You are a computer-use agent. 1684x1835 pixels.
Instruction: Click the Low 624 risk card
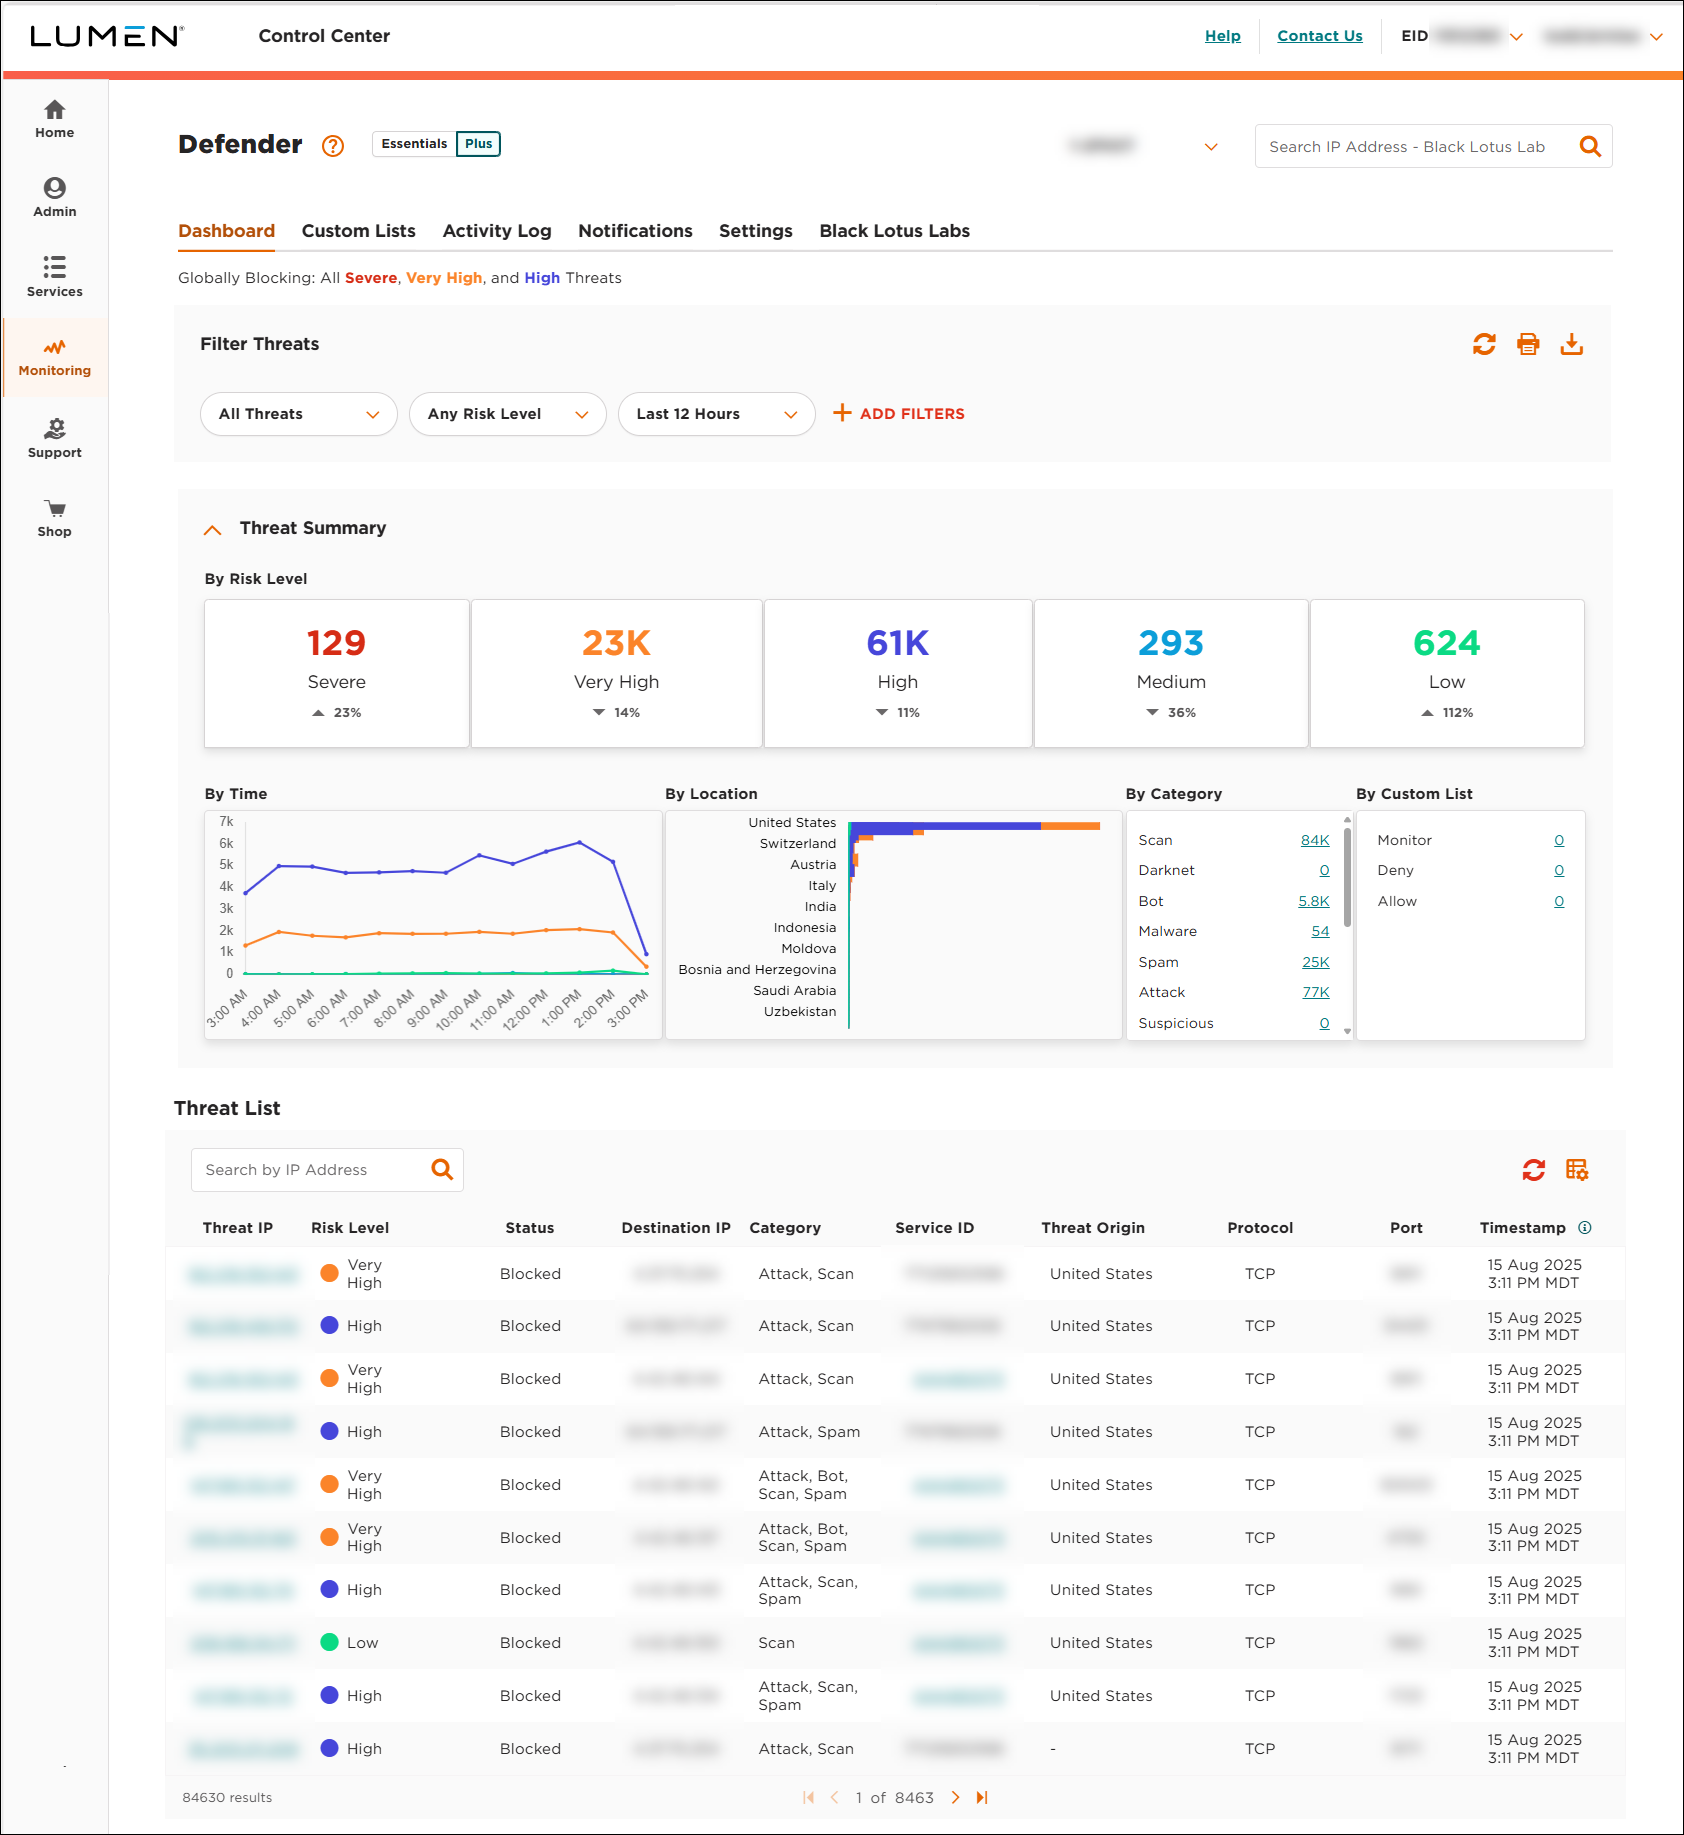(1447, 673)
